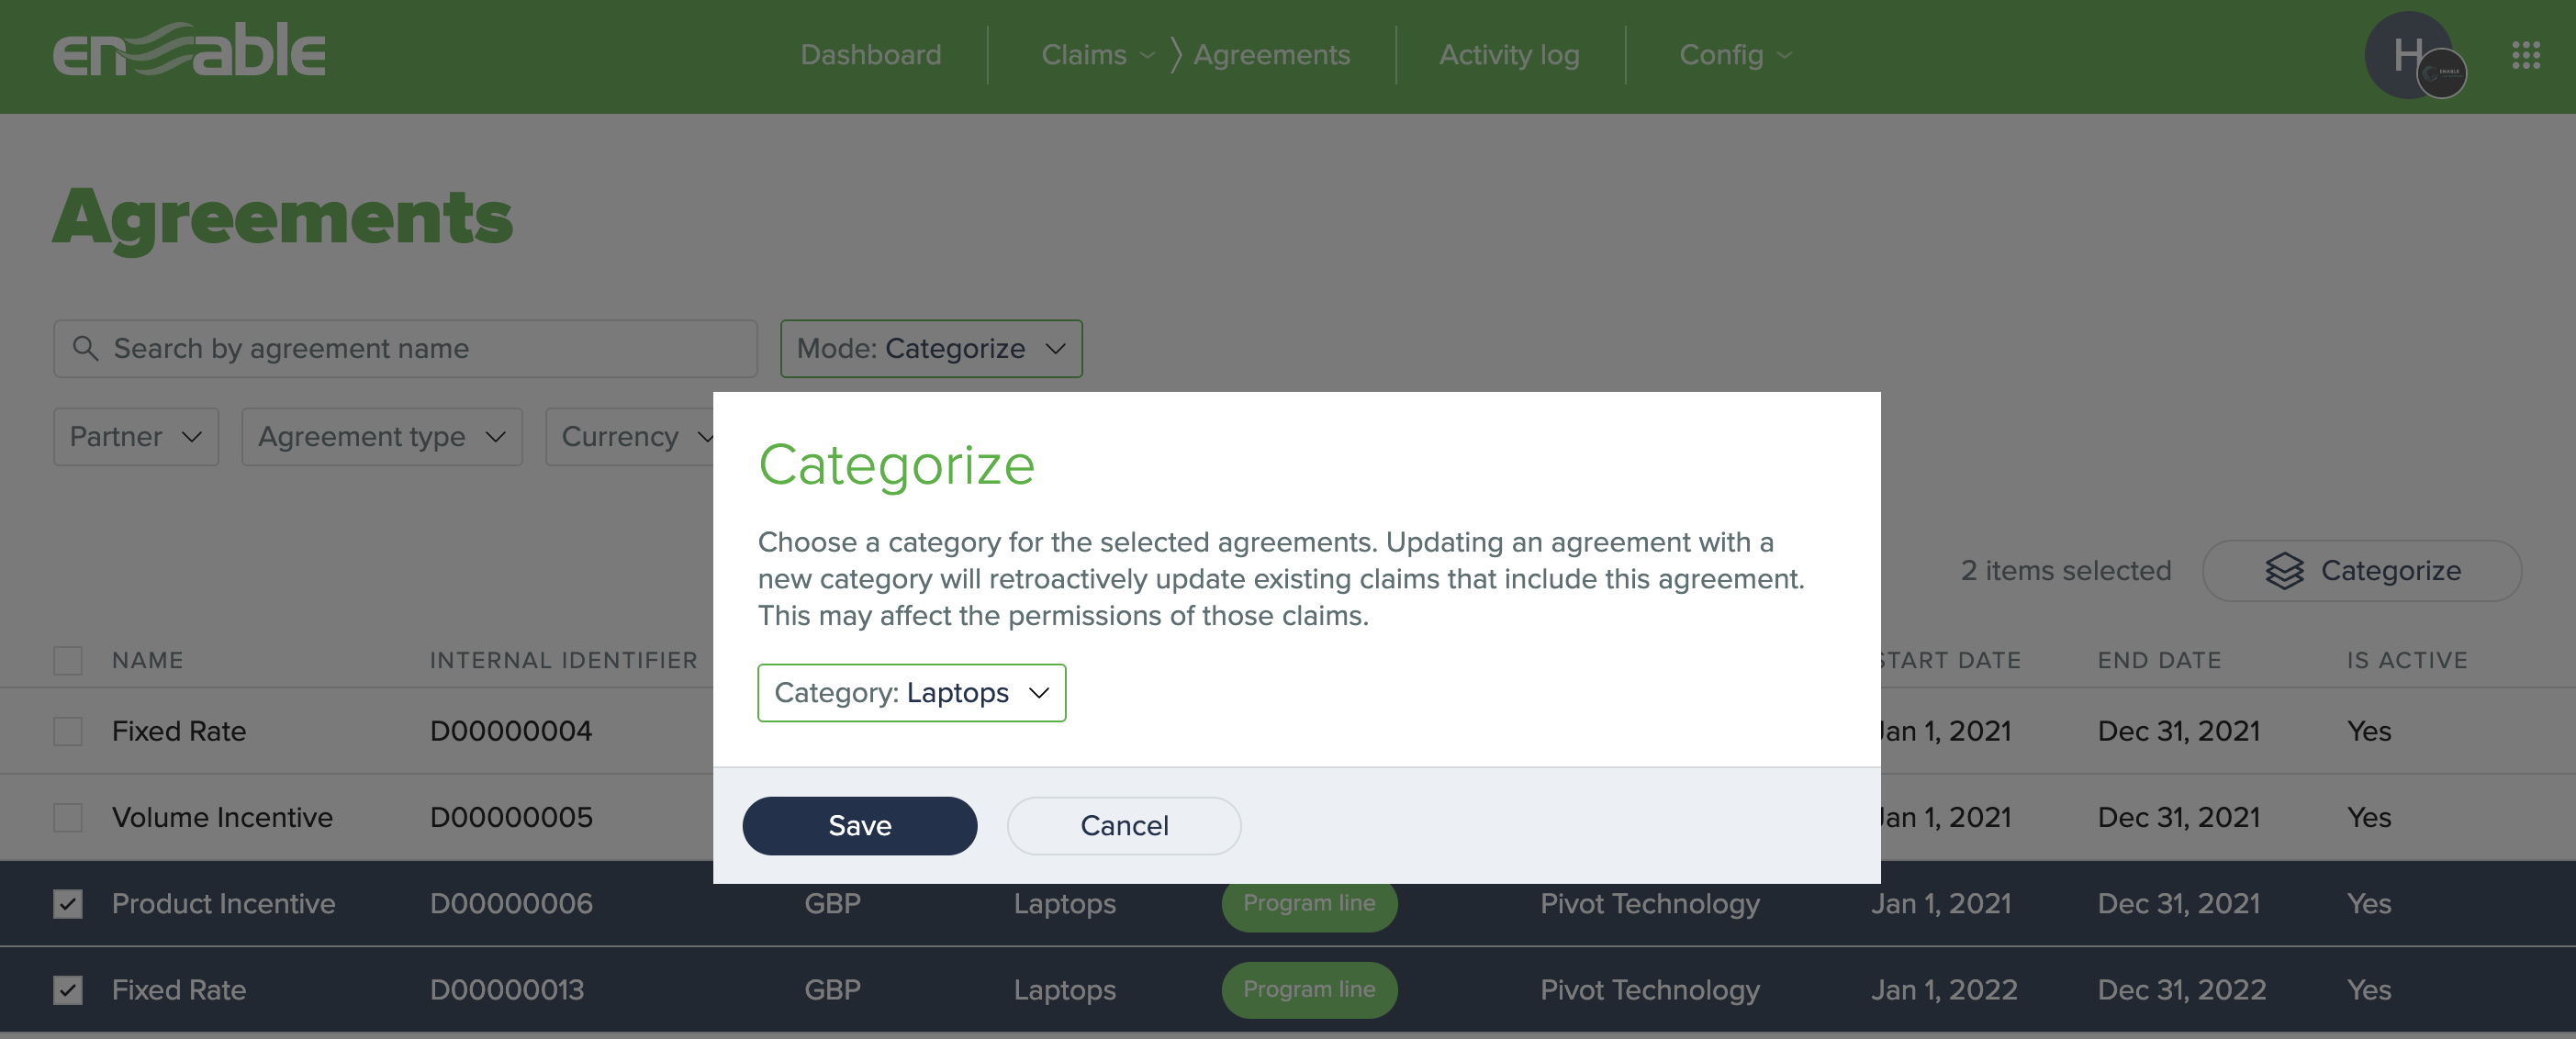Uncheck the Product Incentive checkbox
Screen dimensions: 2576x1039
67,903
